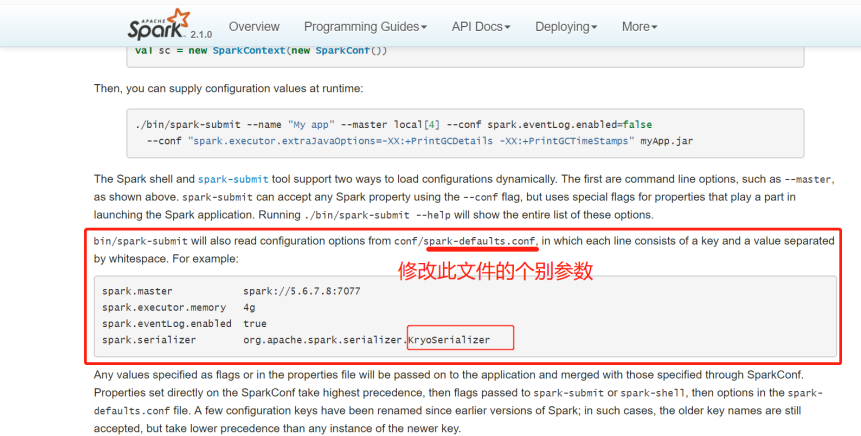This screenshot has width=861, height=436.
Task: Click the 'Any values specified as flags' paragraph
Action: (x=459, y=401)
